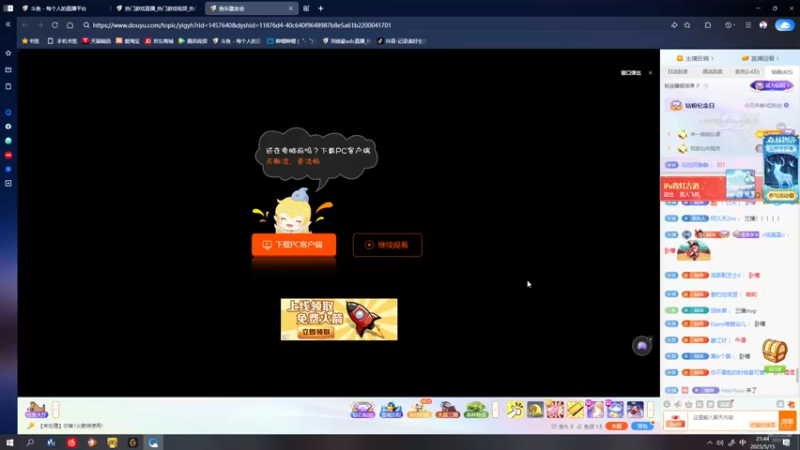Open a new browser tab
This screenshot has height=450, width=800.
(x=320, y=8)
